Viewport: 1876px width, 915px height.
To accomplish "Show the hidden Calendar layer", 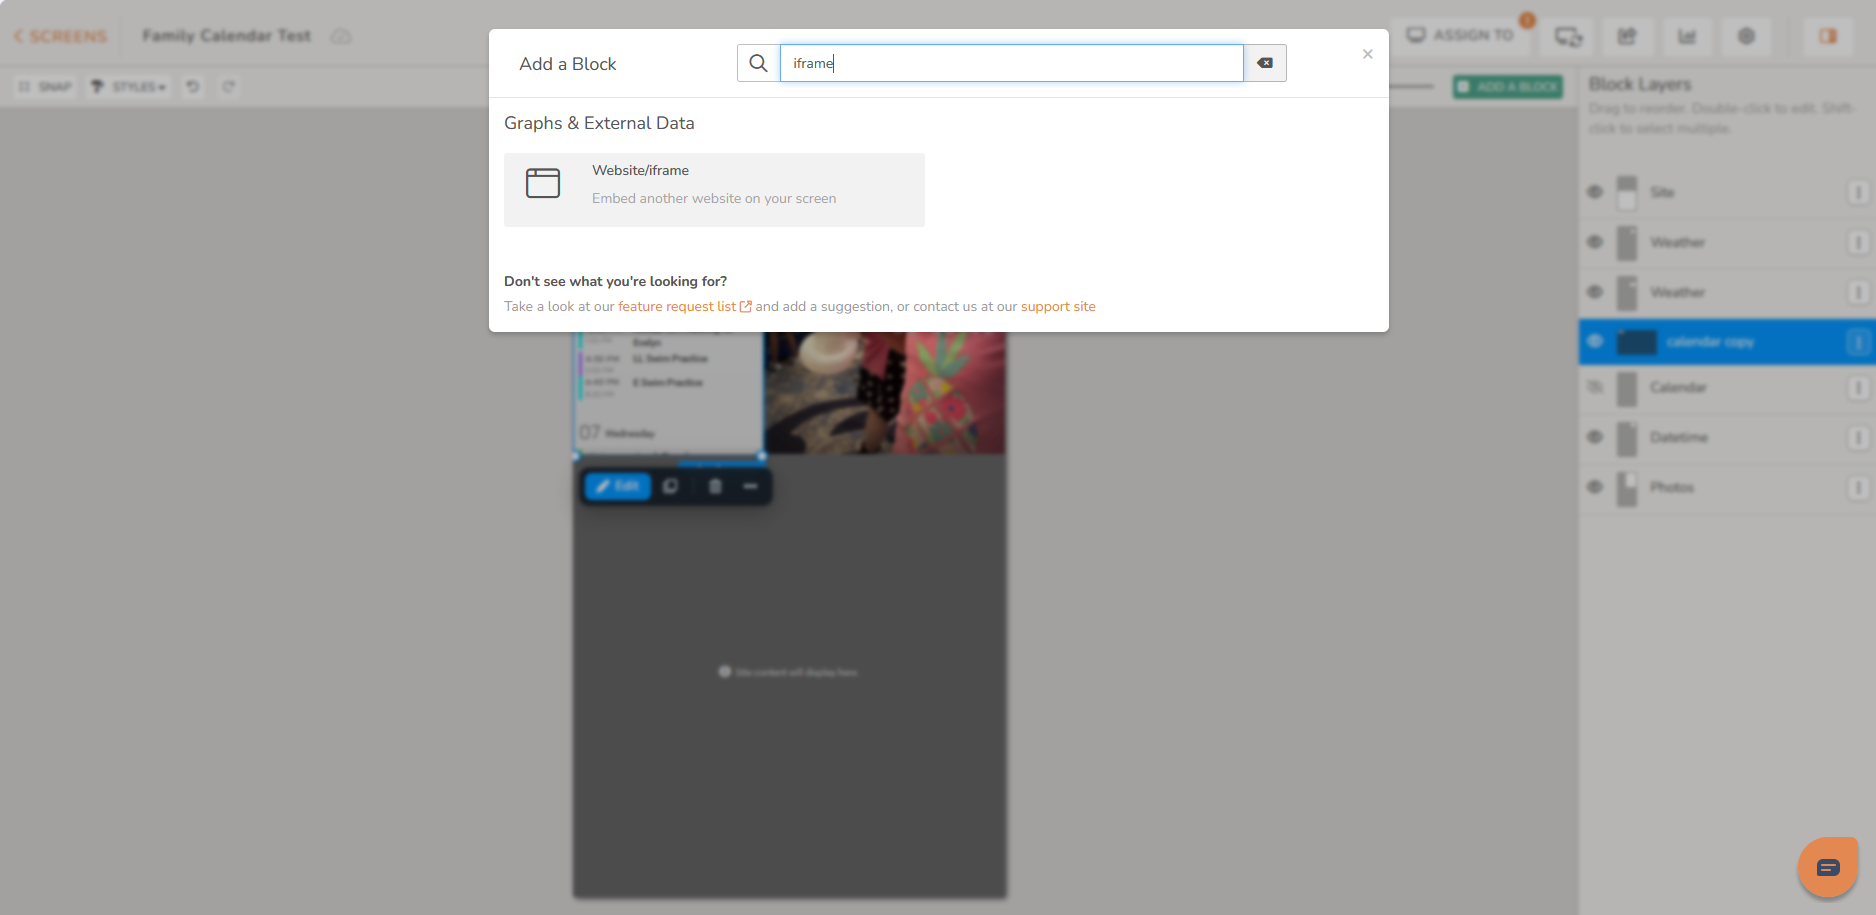I will click(x=1595, y=387).
